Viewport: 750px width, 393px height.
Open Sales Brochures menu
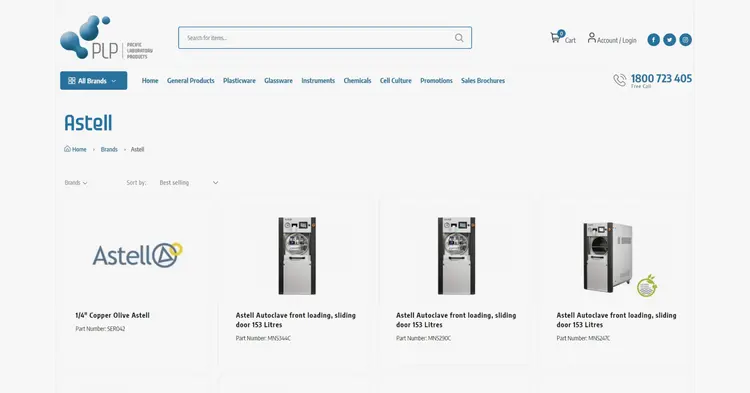coord(483,80)
